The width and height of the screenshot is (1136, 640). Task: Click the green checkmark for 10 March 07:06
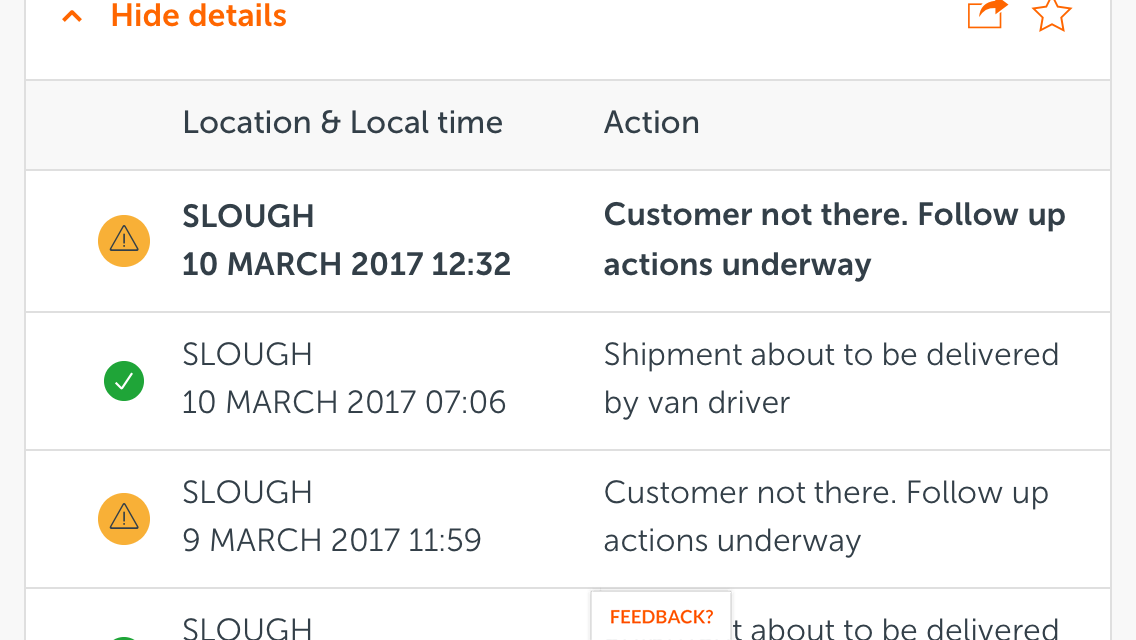pyautogui.click(x=124, y=381)
